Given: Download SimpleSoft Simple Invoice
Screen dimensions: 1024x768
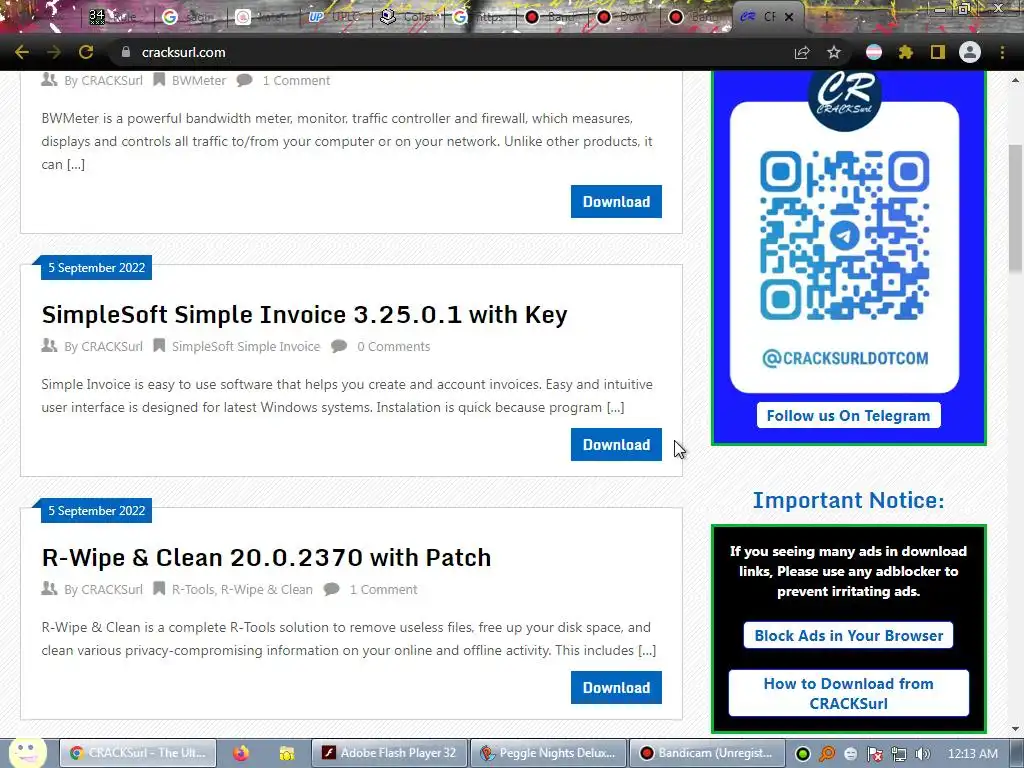Looking at the screenshot, I should pyautogui.click(x=616, y=445).
